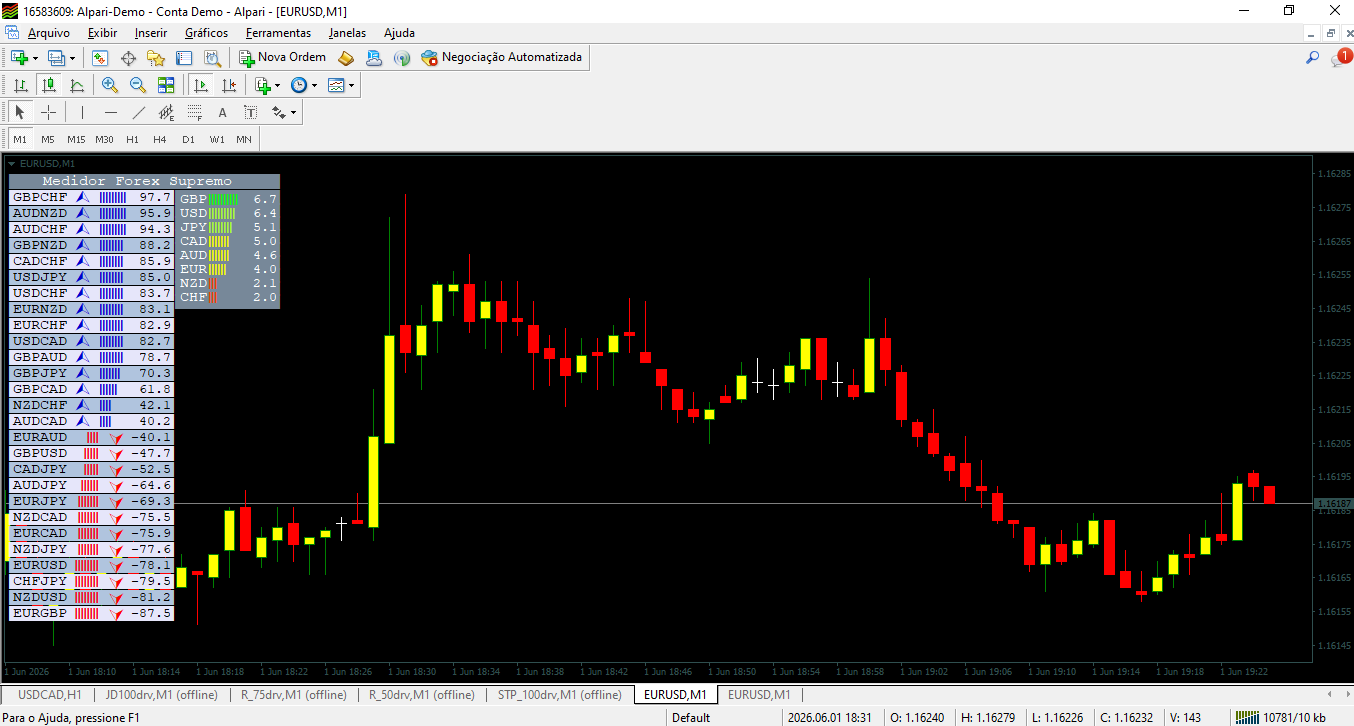The image size is (1354, 726).
Task: Select the Horizontal Line drawing tool
Action: [111, 113]
